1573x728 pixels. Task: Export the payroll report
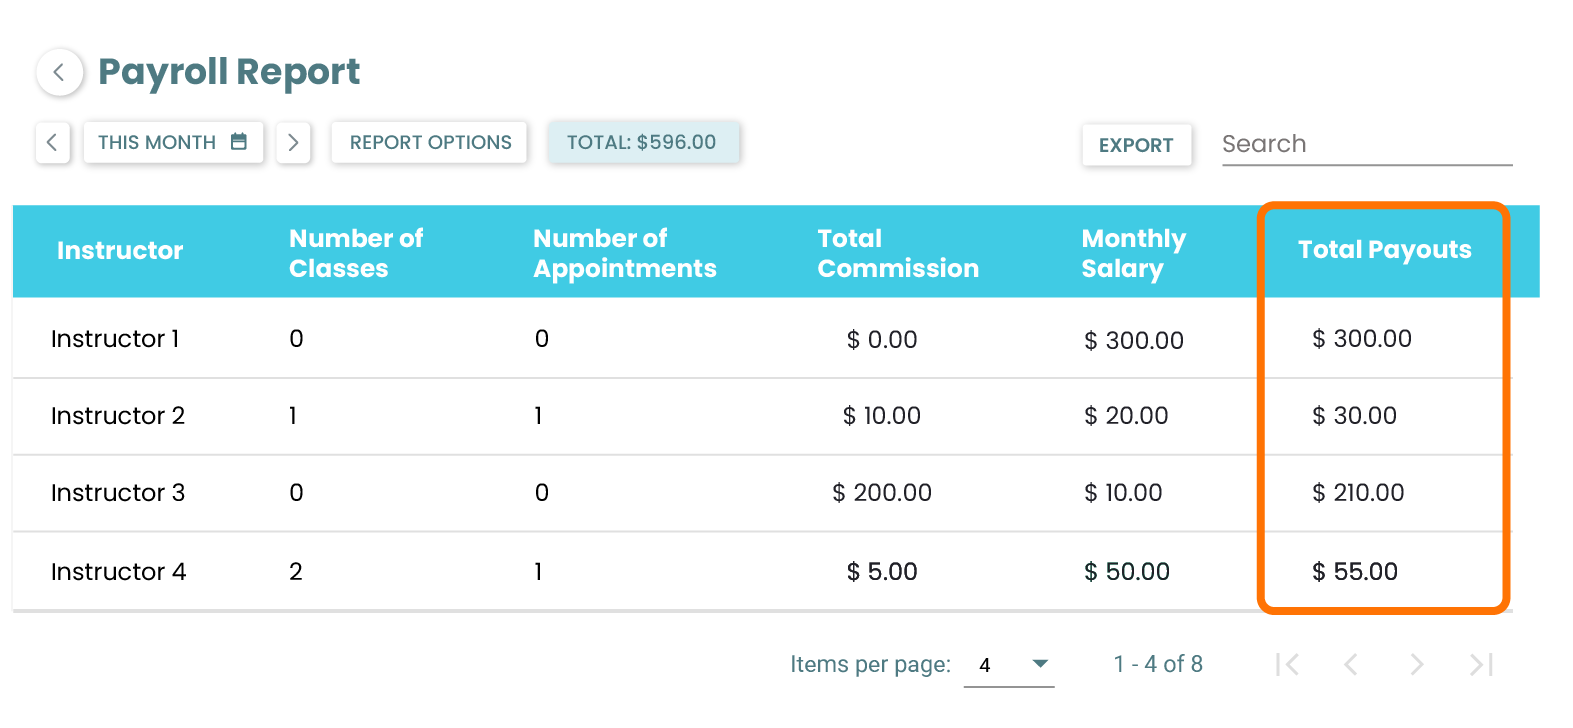pyautogui.click(x=1136, y=145)
